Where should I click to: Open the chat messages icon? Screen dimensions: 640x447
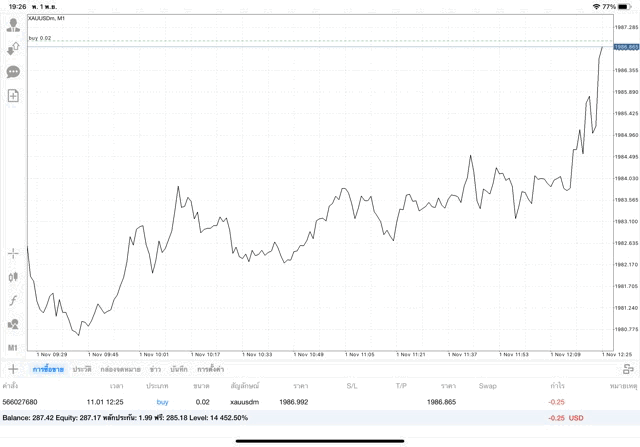[13, 72]
